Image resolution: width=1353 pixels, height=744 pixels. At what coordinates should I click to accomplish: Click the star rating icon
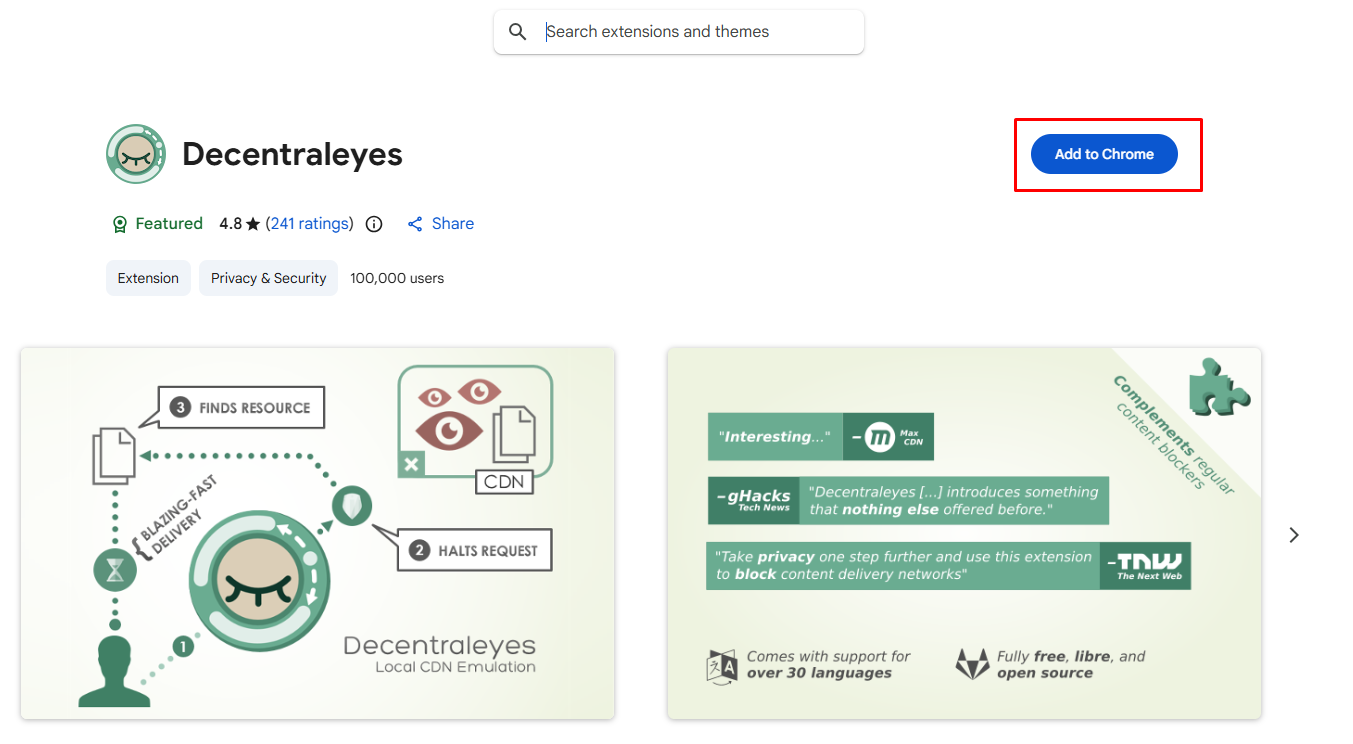[x=253, y=224]
